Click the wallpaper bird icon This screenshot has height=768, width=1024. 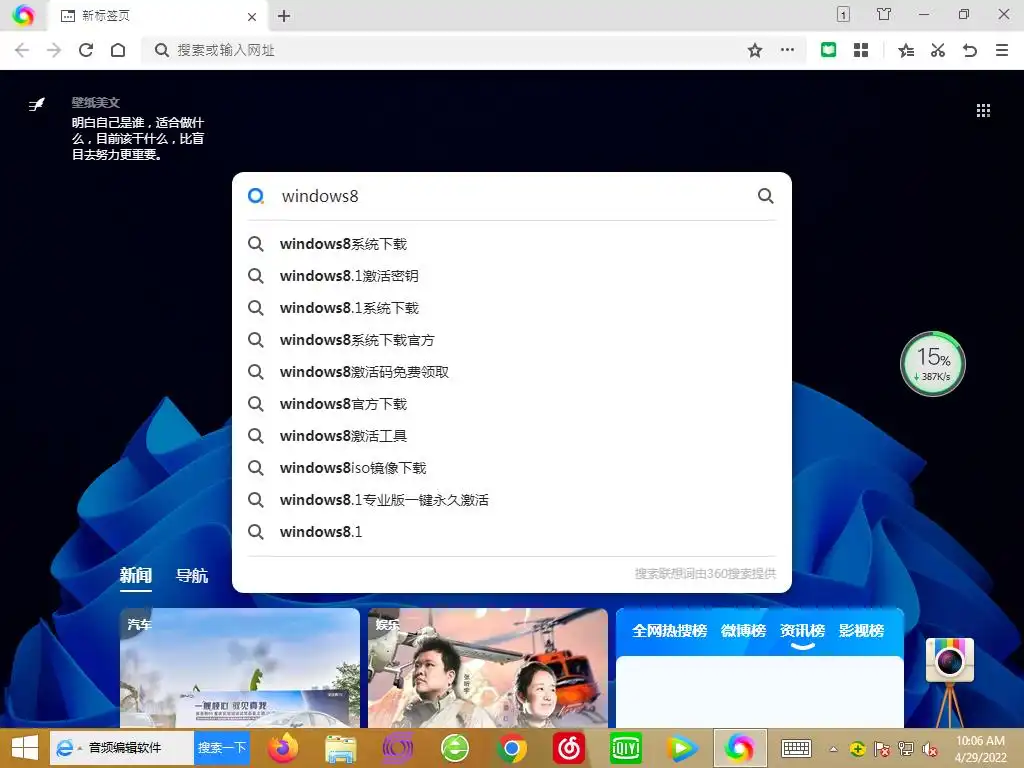tap(37, 104)
